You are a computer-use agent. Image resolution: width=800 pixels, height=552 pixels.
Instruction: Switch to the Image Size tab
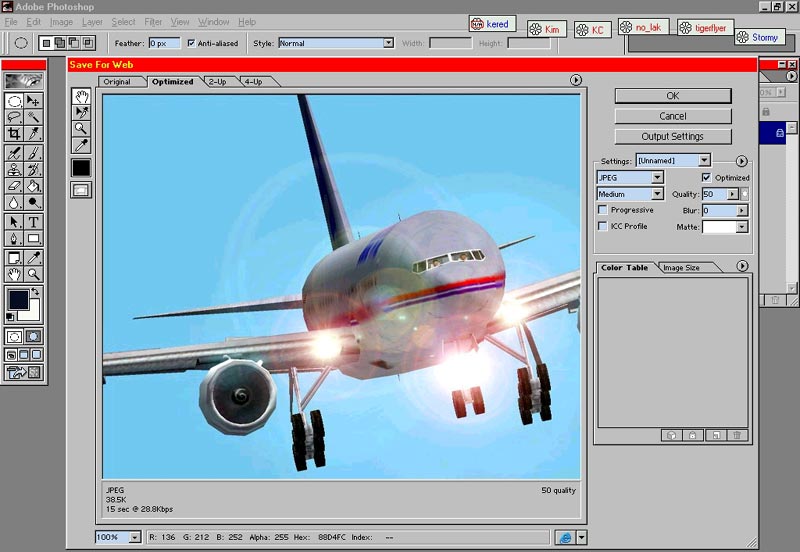click(681, 267)
